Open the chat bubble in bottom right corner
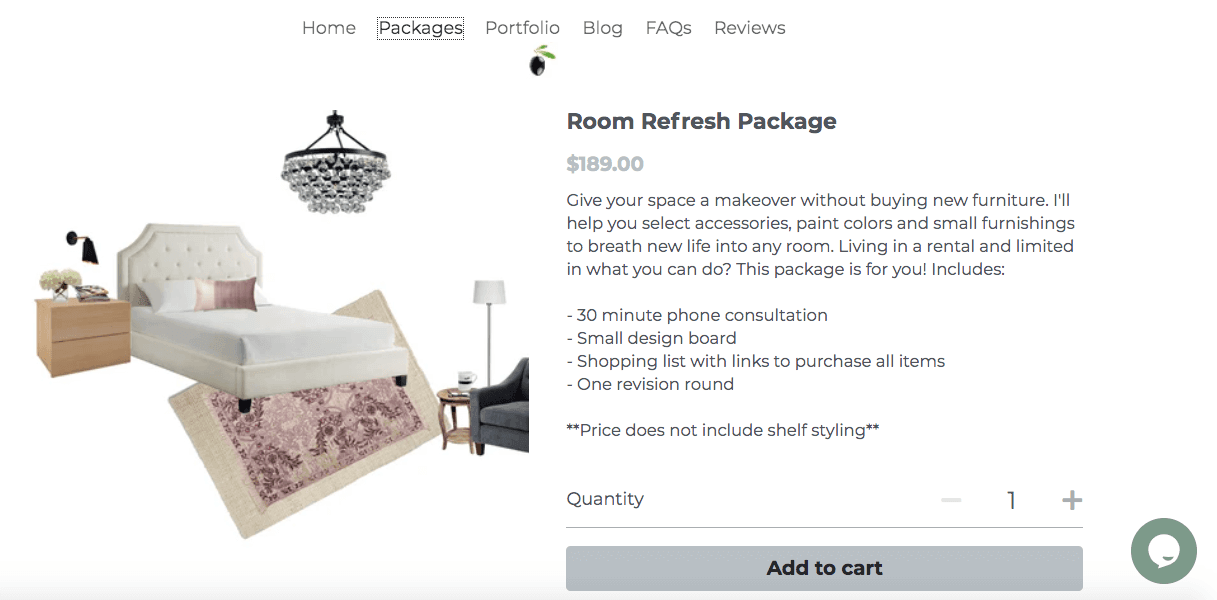Screen dimensions: 1217x600 coord(1163,551)
